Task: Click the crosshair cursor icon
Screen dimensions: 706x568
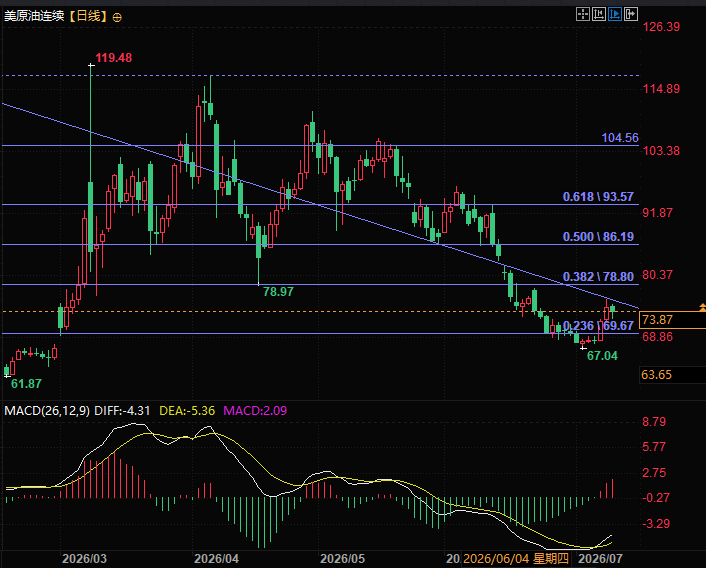Action: [x=583, y=14]
